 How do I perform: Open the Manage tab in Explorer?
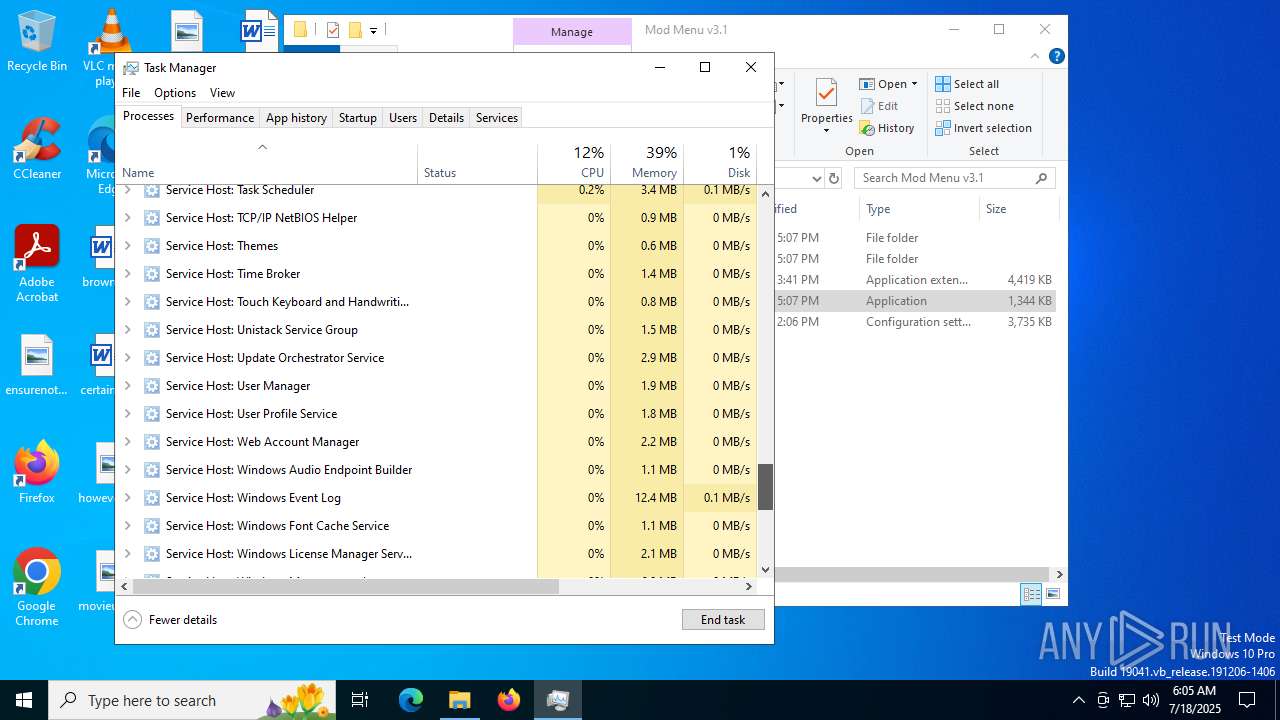[x=572, y=32]
